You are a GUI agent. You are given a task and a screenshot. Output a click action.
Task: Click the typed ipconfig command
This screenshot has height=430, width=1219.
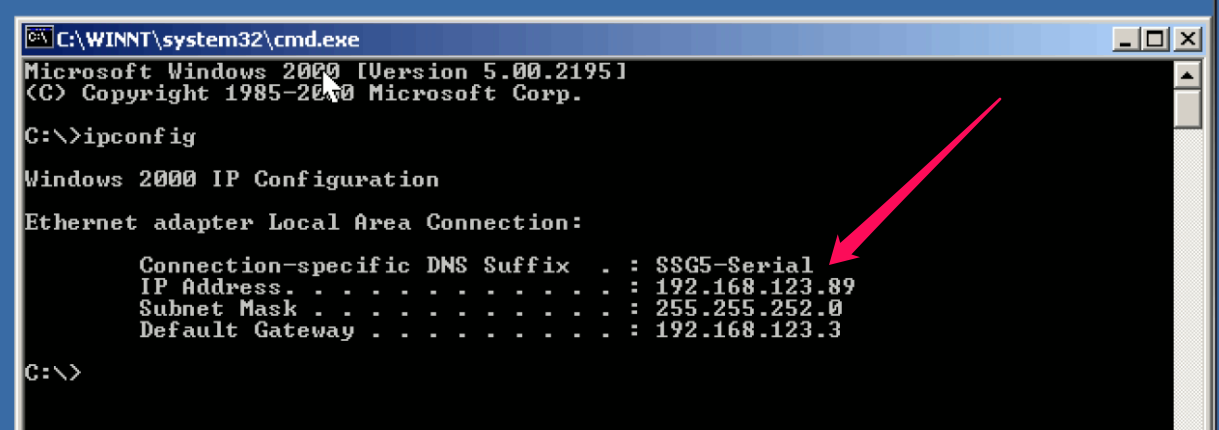[x=140, y=137]
